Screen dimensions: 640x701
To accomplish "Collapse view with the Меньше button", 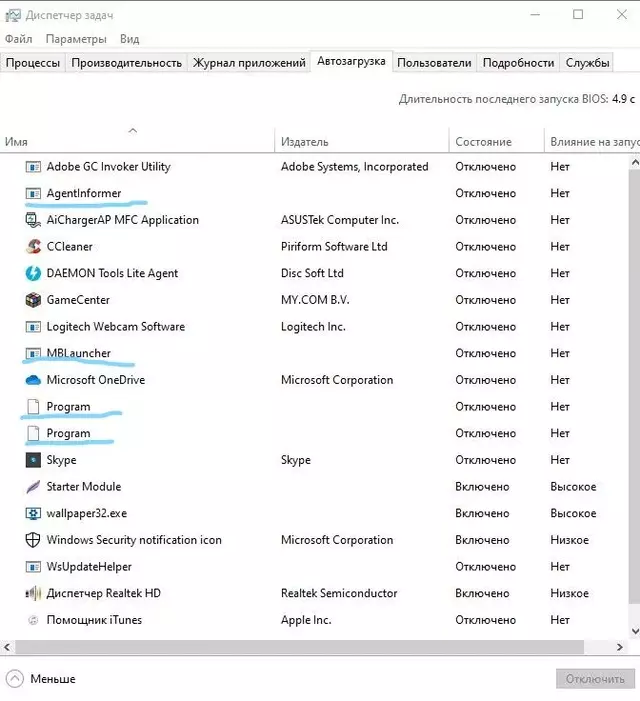I will pyautogui.click(x=41, y=679).
